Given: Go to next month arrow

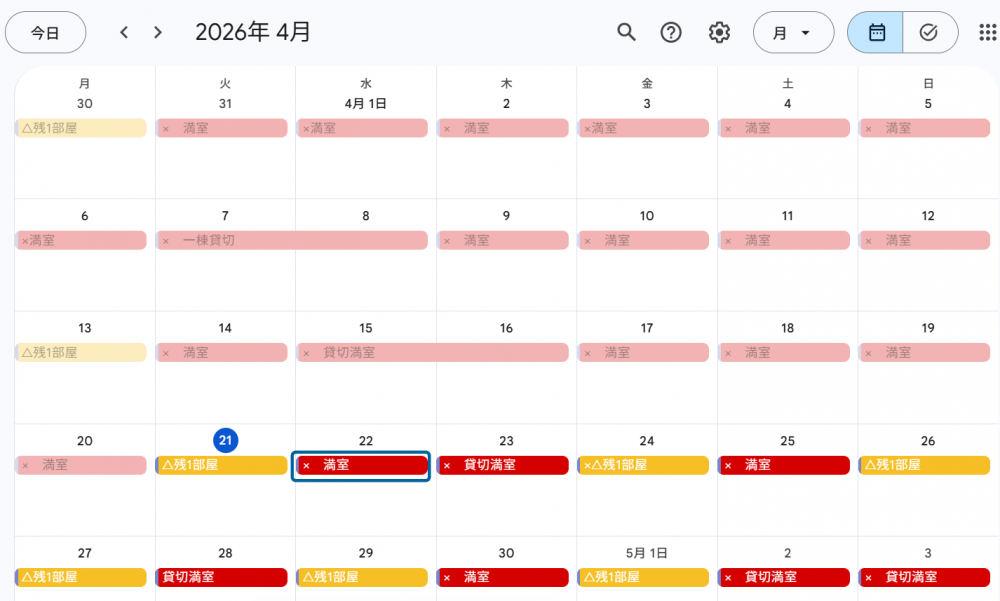Looking at the screenshot, I should (x=158, y=32).
